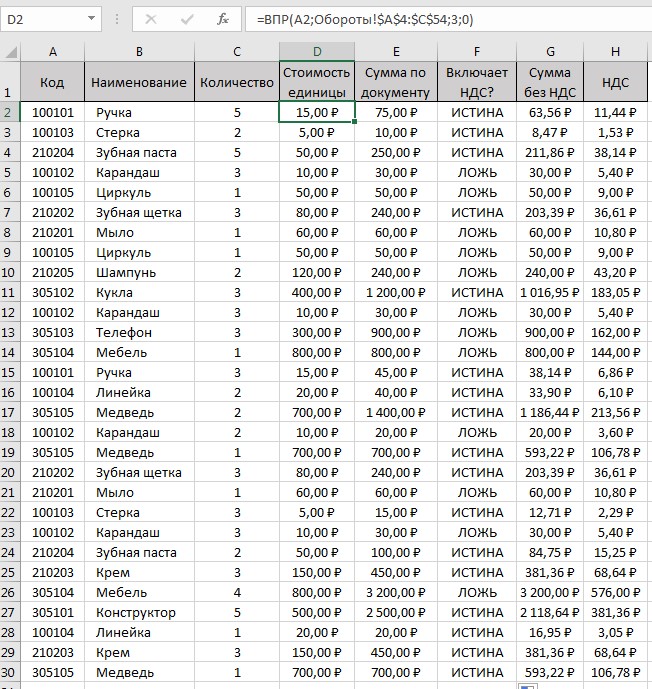
Task: Click 'Зубная паста' in row 24
Action: click(139, 553)
